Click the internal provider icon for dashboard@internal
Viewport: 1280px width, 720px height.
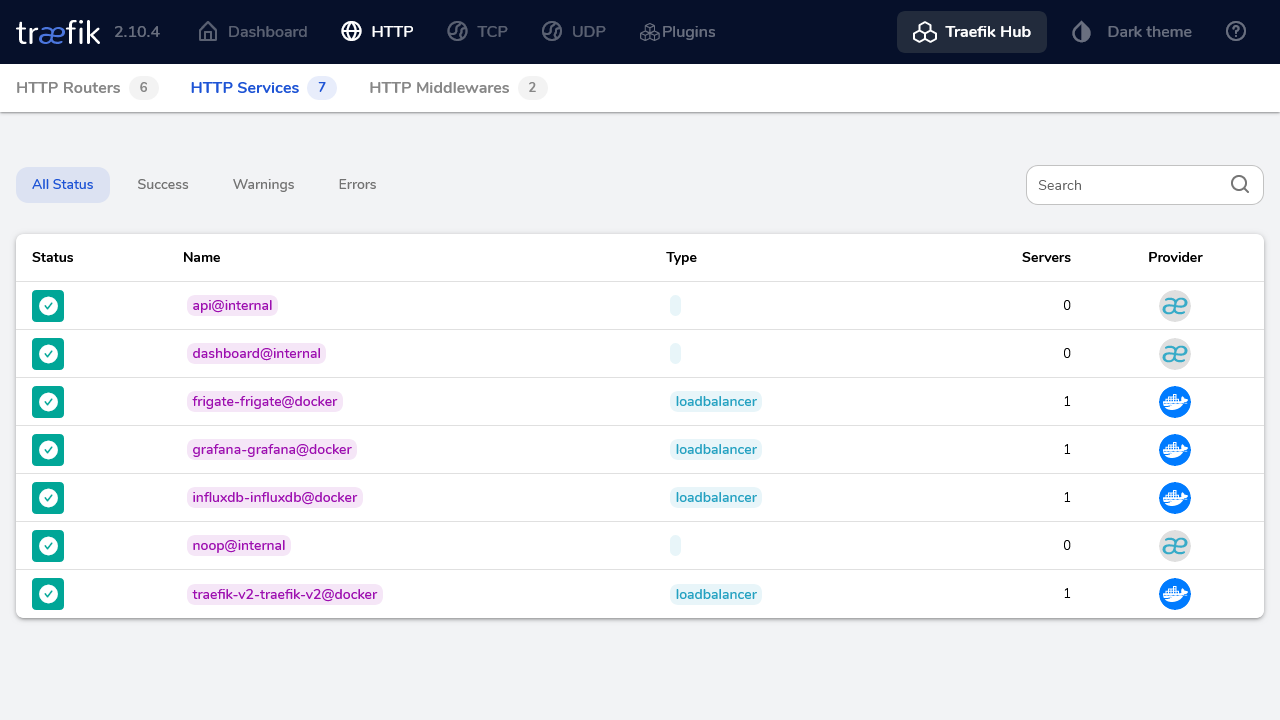[1174, 354]
